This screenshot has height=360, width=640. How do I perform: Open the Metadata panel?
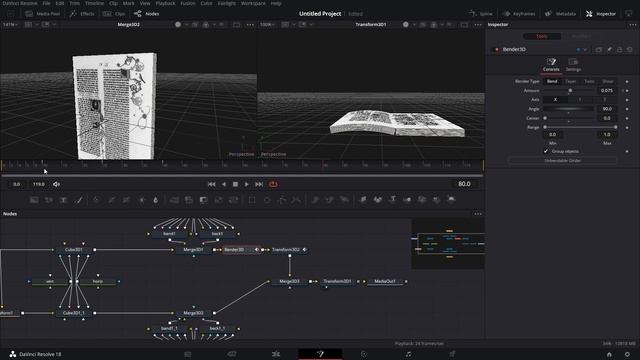pyautogui.click(x=560, y=13)
